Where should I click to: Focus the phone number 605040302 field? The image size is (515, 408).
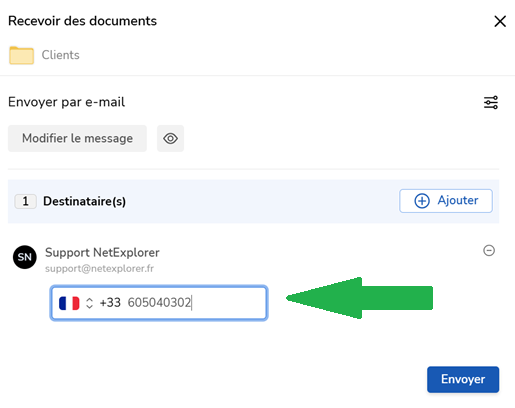pos(159,303)
